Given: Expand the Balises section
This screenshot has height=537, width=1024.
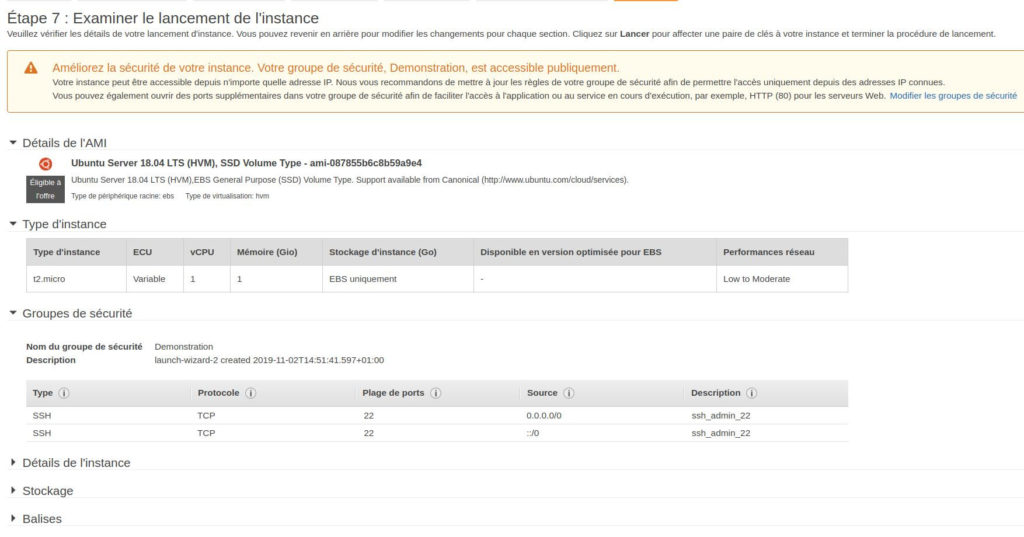Looking at the screenshot, I should coord(13,519).
